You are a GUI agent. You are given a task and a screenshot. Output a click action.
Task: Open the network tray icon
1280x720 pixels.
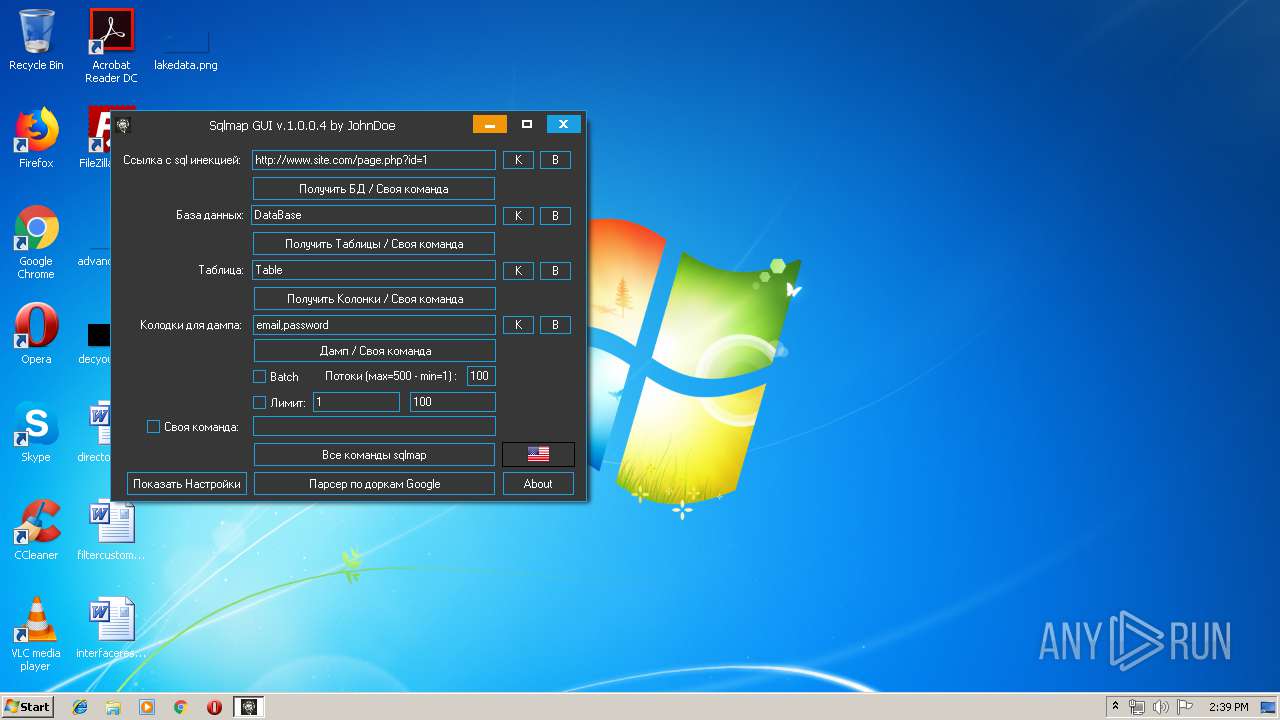(x=1138, y=707)
